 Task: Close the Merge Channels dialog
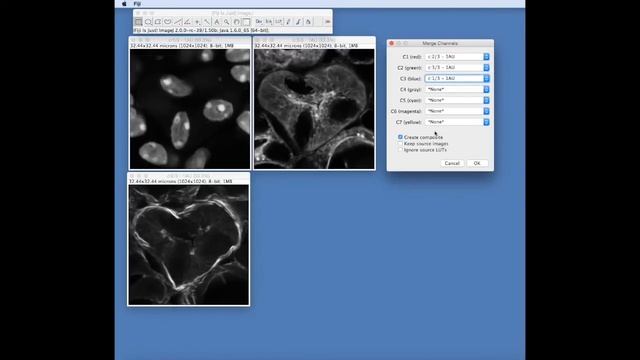tap(391, 43)
